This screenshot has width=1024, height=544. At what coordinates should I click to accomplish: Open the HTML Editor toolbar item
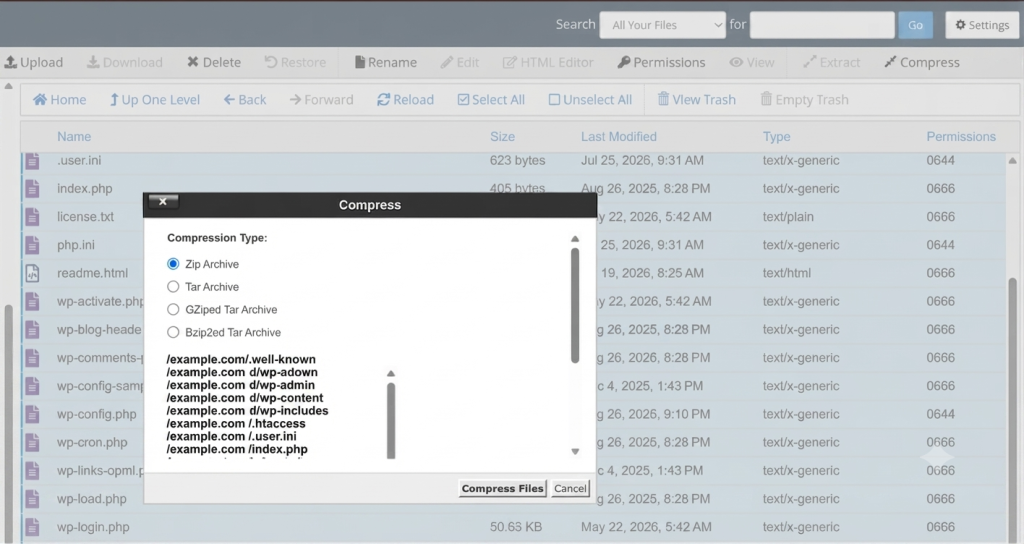pyautogui.click(x=548, y=62)
